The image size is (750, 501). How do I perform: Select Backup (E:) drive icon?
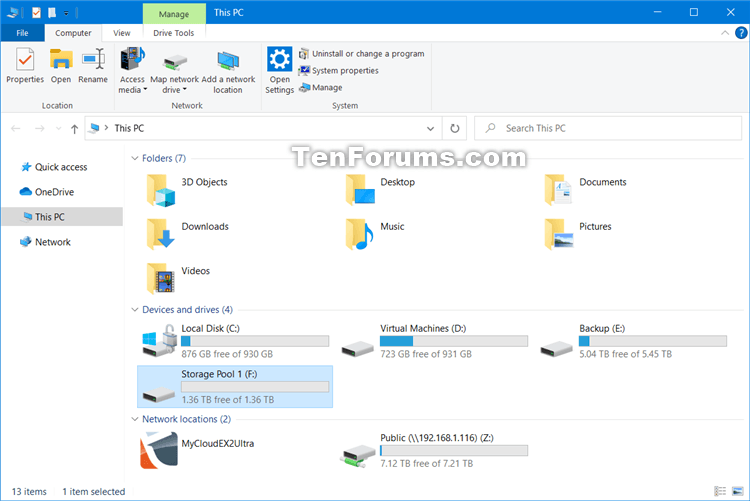click(557, 348)
